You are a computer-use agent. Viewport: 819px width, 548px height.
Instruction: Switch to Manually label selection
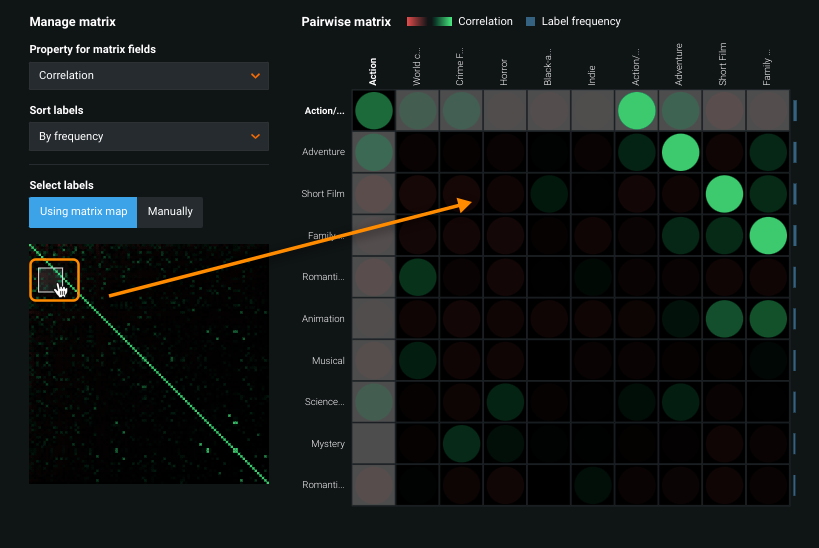click(x=170, y=212)
